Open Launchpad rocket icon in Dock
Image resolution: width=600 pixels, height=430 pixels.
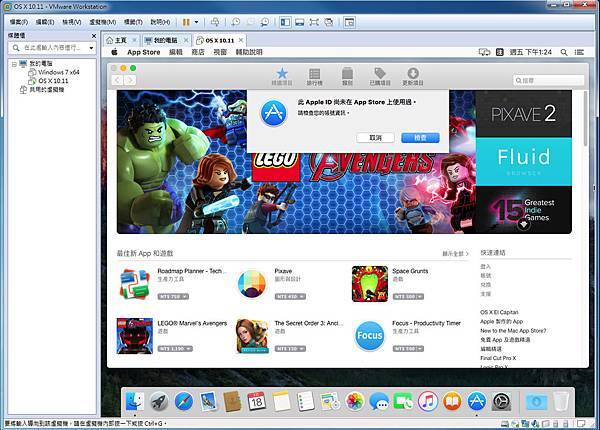pyautogui.click(x=159, y=402)
